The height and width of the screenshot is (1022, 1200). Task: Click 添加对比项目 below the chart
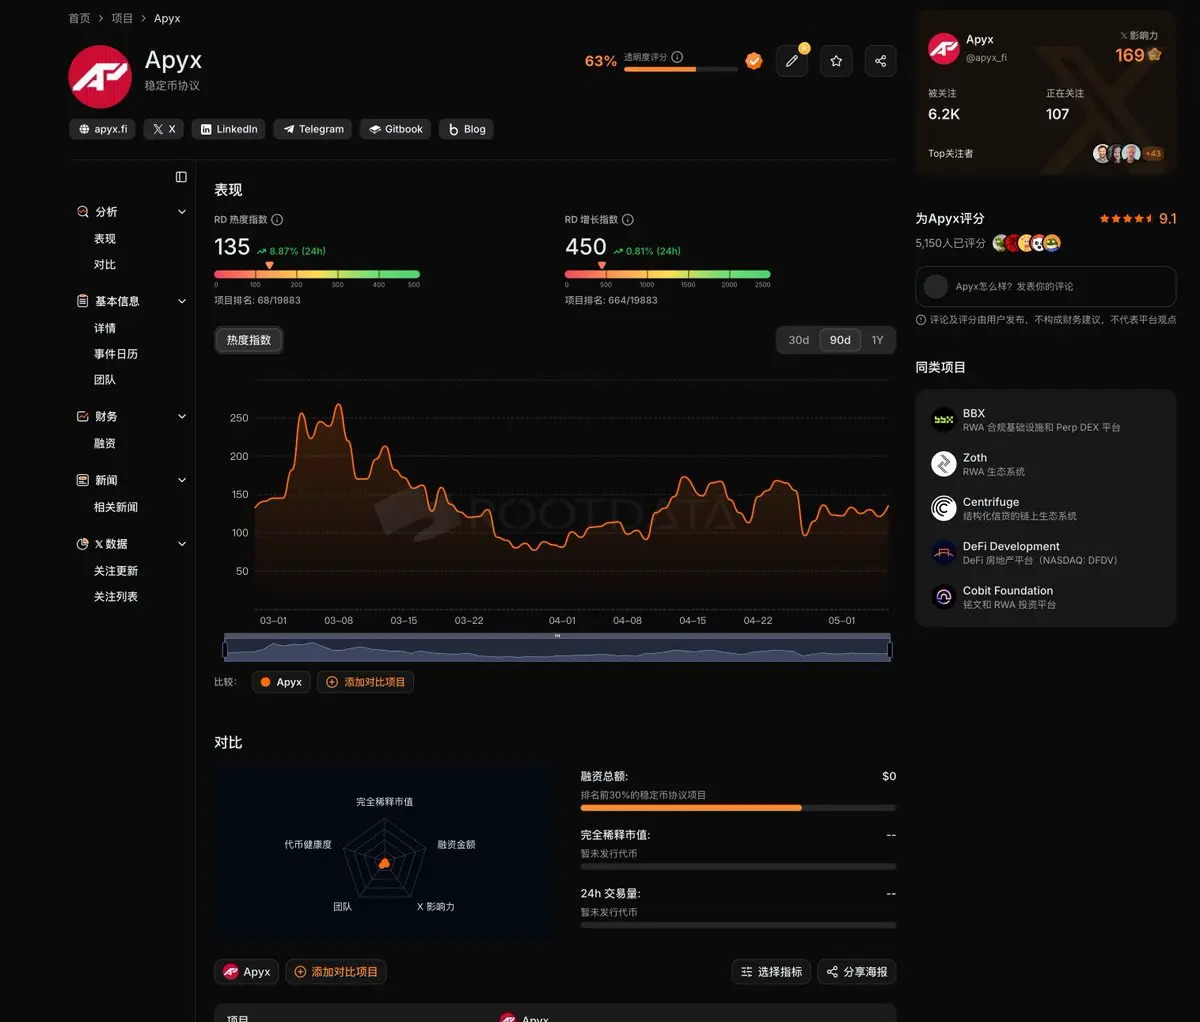pos(366,682)
